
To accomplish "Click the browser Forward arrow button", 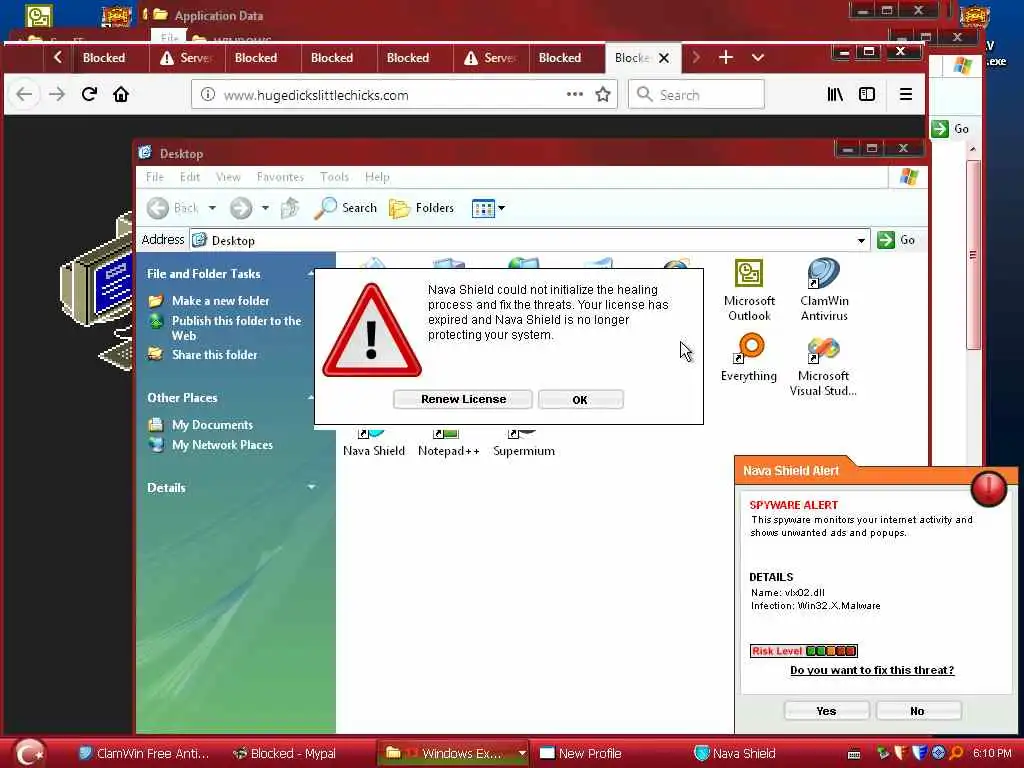I will coord(57,94).
